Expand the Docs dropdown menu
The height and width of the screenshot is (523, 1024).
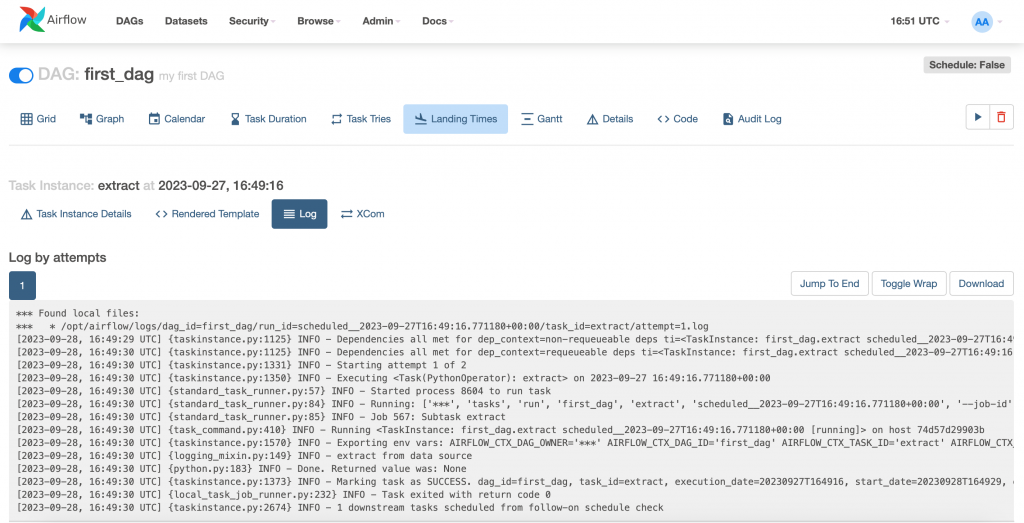tap(438, 21)
